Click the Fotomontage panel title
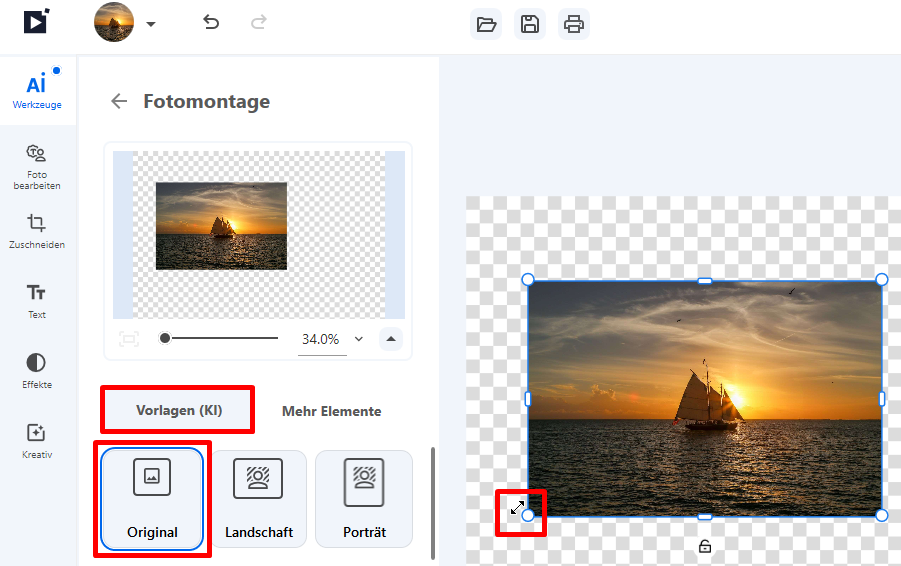The width and height of the screenshot is (901, 566). [x=207, y=101]
